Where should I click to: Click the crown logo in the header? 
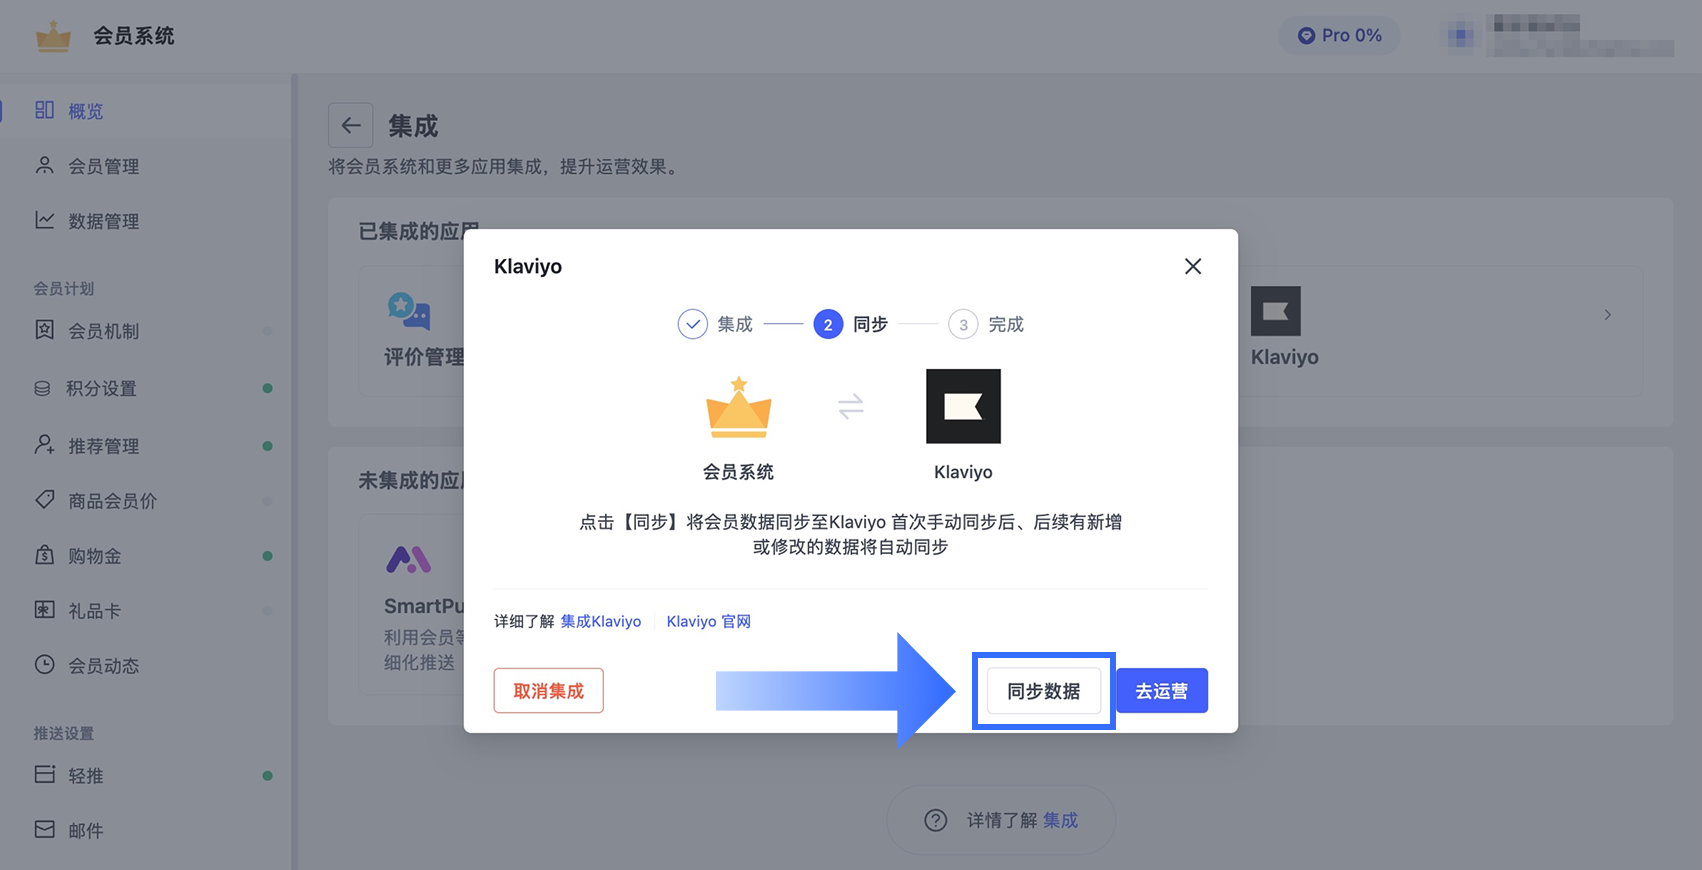click(53, 36)
